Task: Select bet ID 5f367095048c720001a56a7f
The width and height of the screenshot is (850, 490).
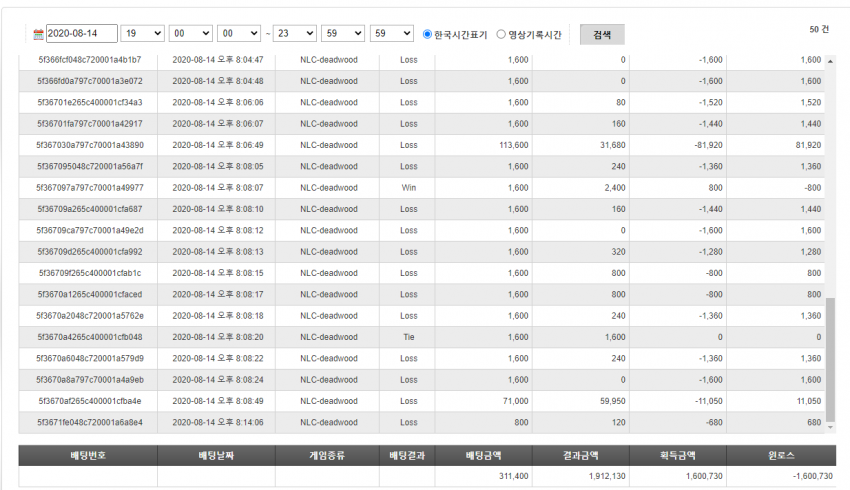Action: [x=90, y=166]
